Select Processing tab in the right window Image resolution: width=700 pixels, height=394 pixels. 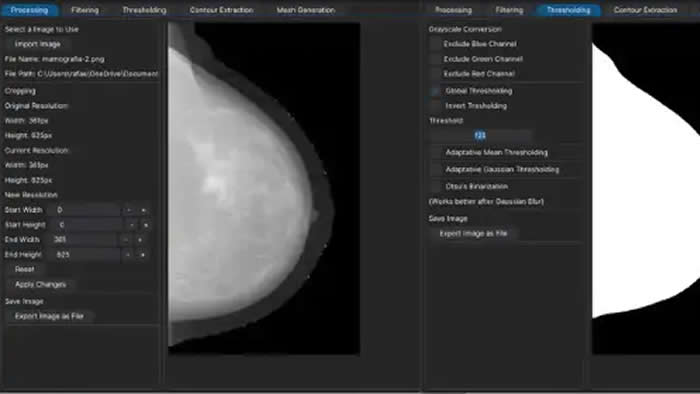click(453, 10)
